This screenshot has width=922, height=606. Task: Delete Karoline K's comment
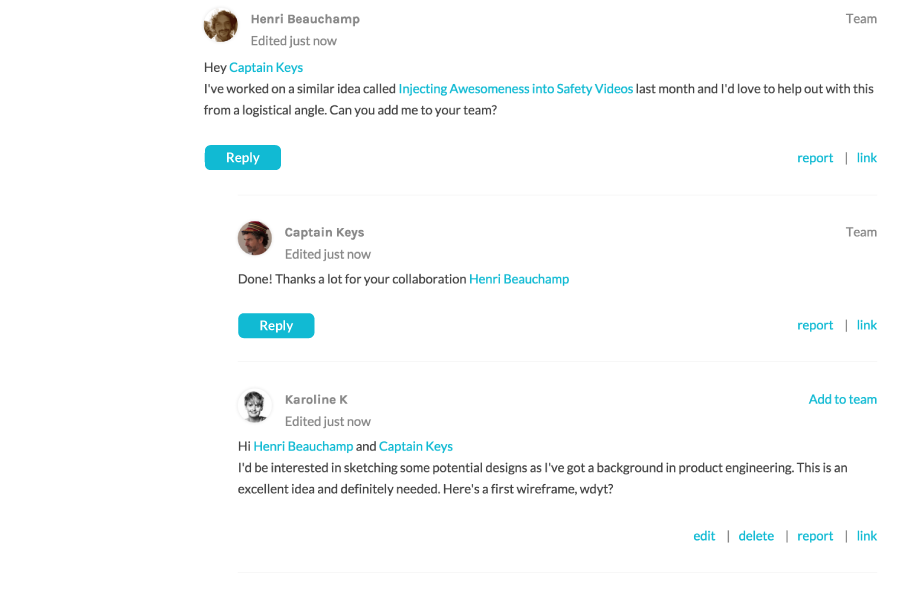pos(756,536)
